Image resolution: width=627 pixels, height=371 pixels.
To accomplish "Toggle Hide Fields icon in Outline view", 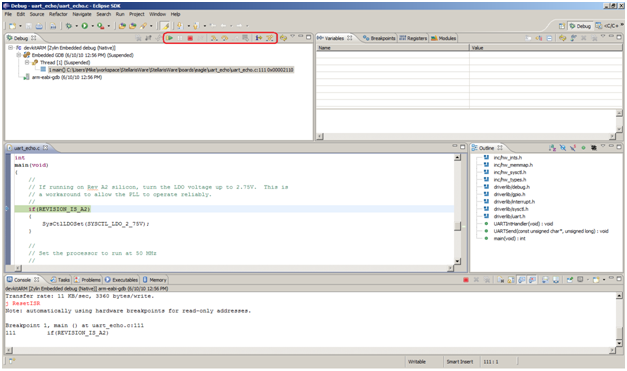I will [x=563, y=148].
